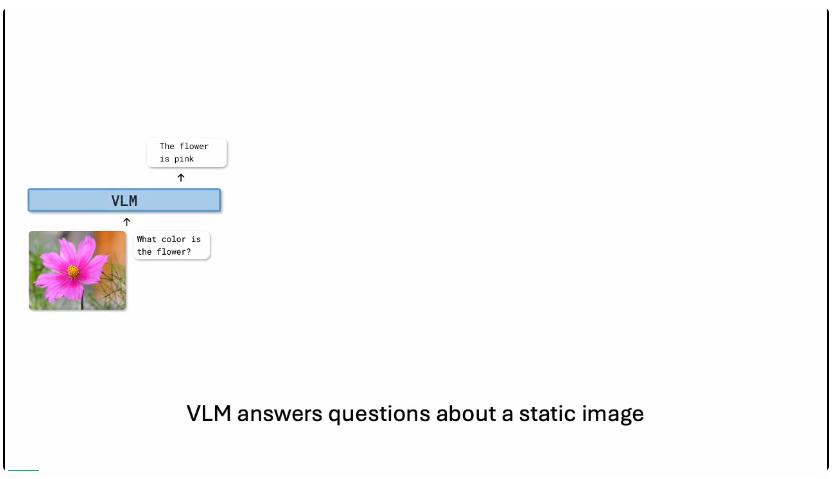Select the 'What color is the flower?' bubble

[x=172, y=246]
